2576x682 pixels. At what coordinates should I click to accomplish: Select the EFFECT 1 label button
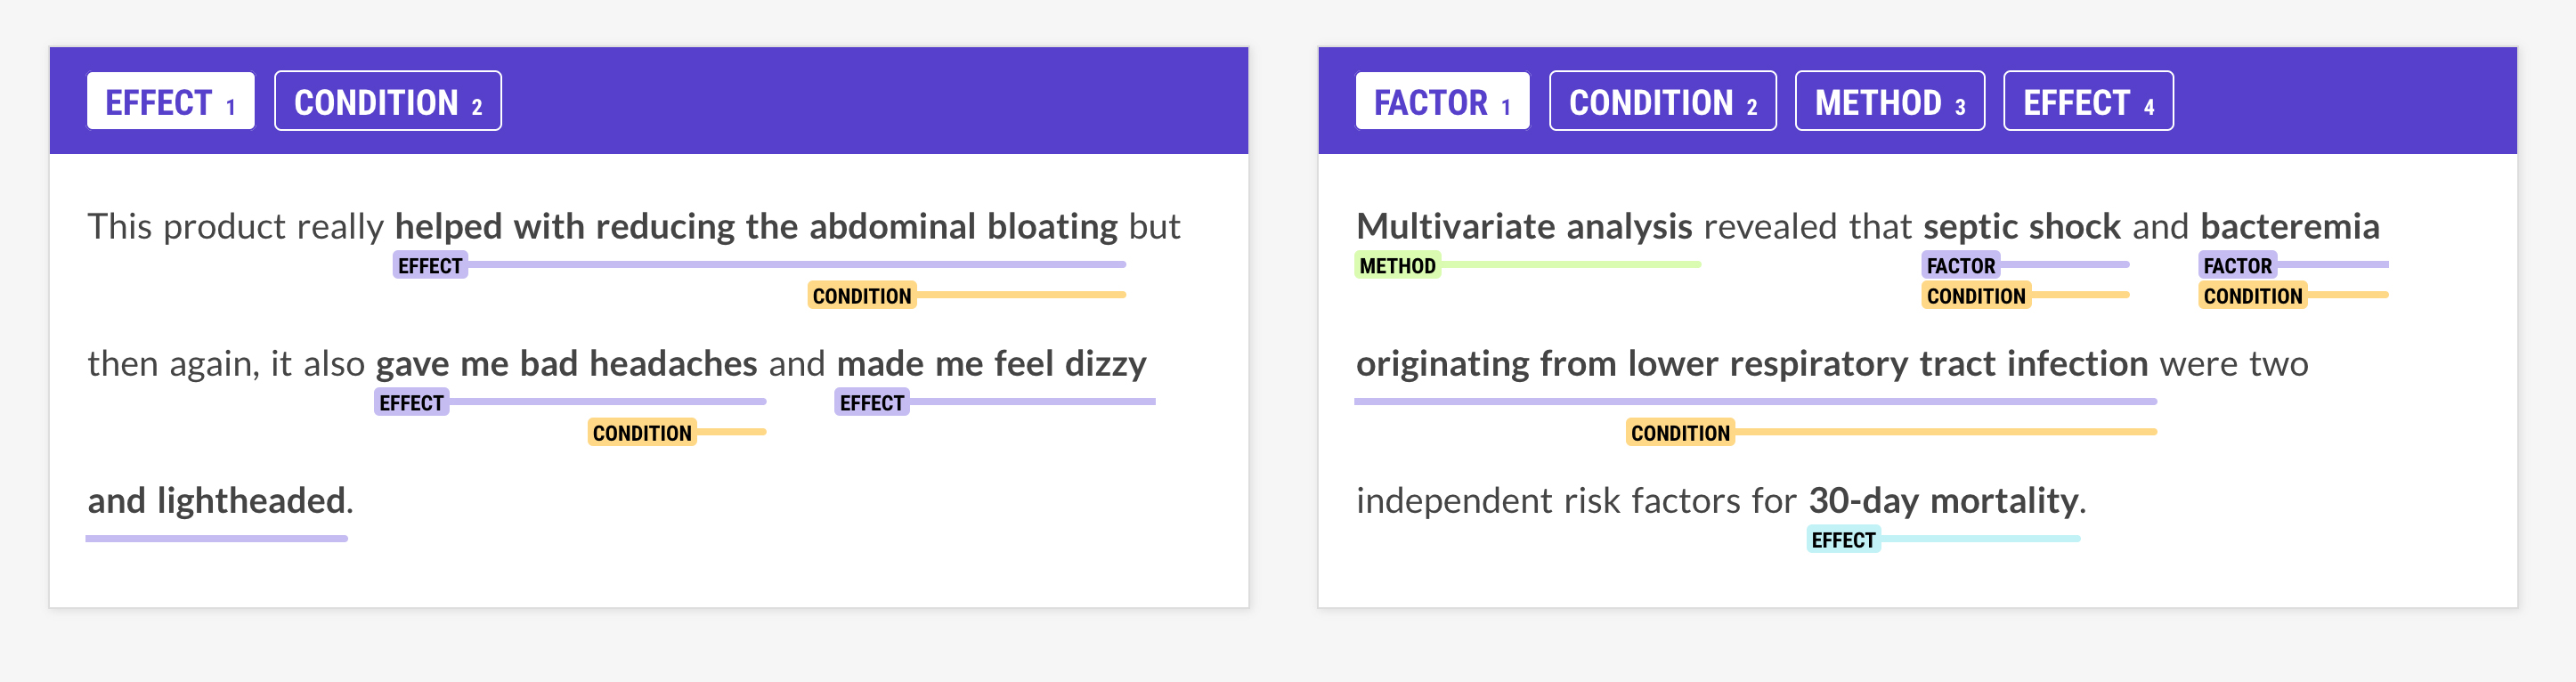point(170,101)
